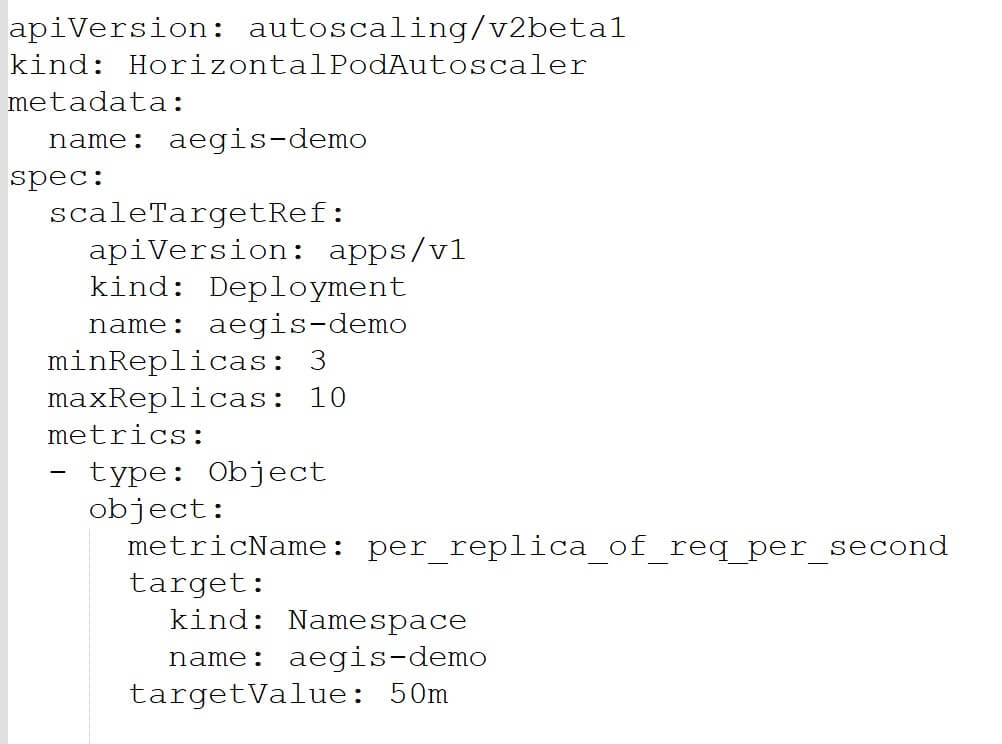Click the top-level spec key
1002x744 pixels.
(57, 176)
